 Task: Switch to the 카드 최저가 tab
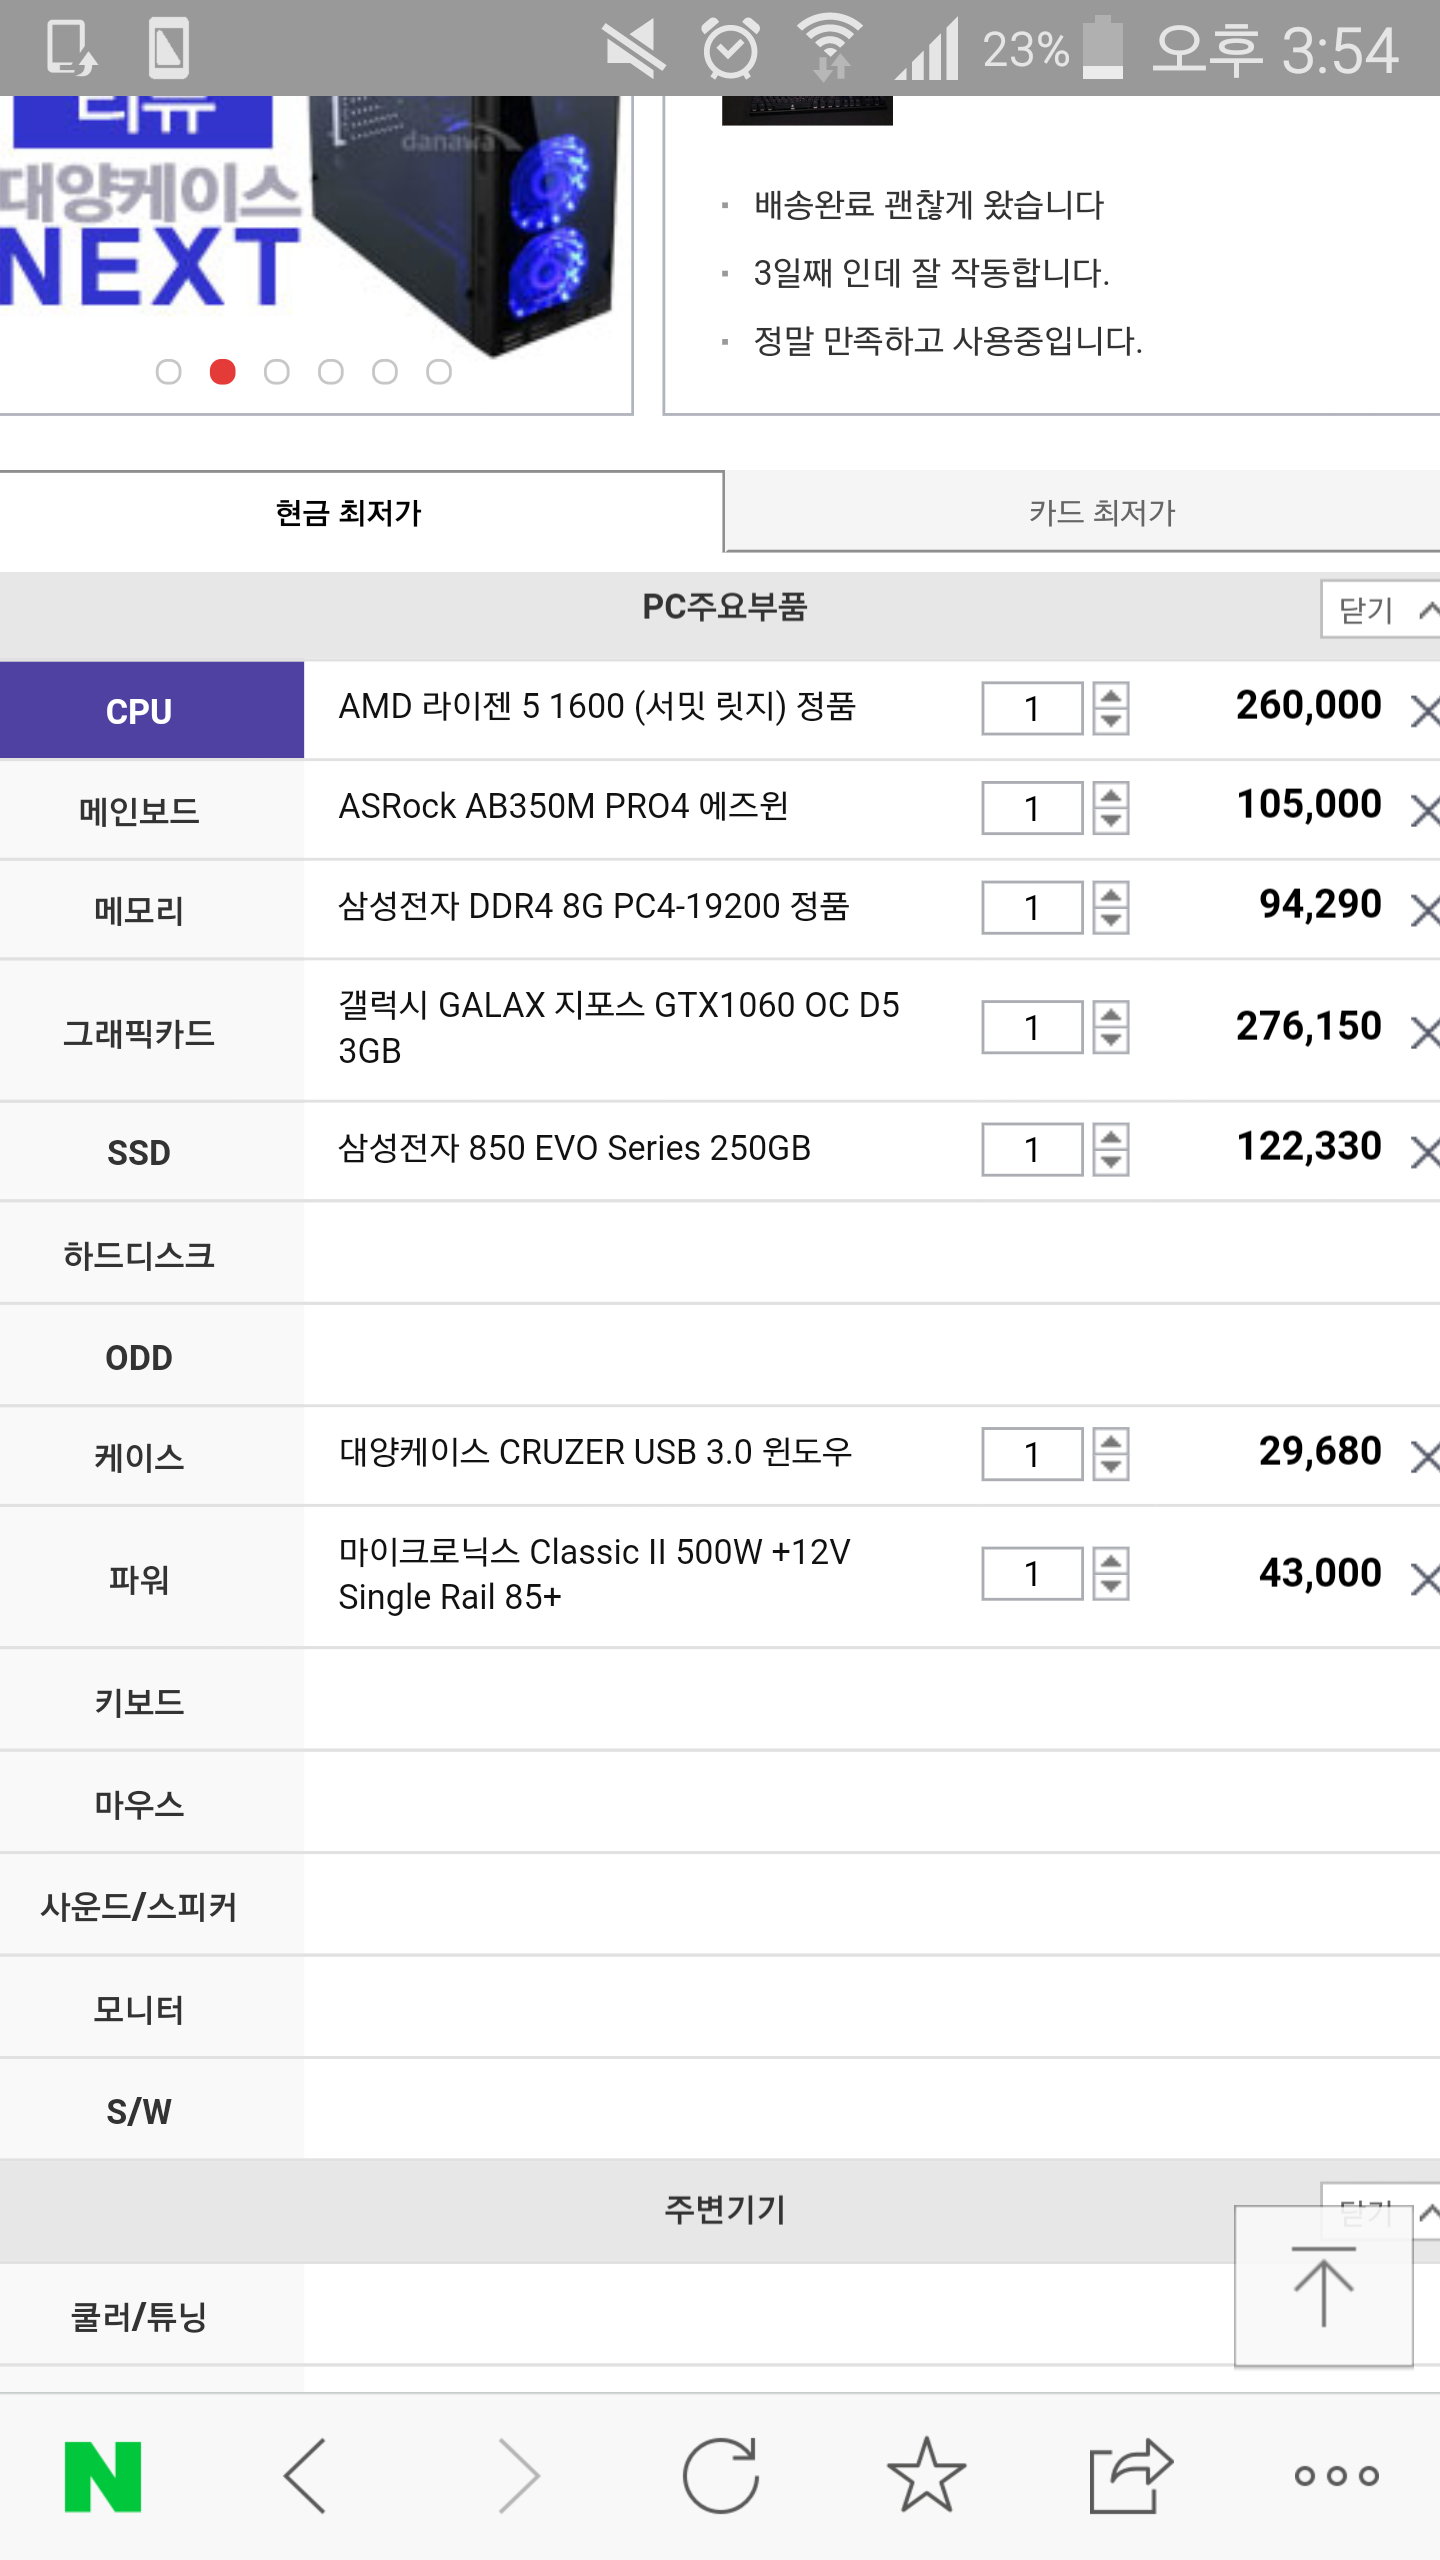click(1082, 512)
